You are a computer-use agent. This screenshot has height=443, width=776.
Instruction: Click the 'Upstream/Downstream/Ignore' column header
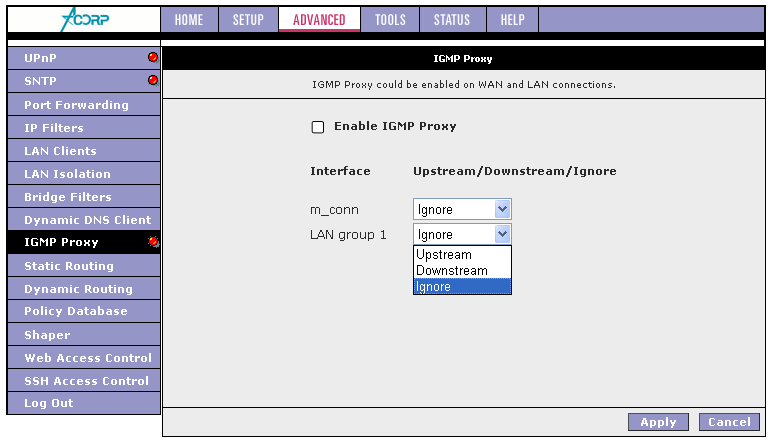click(x=515, y=171)
